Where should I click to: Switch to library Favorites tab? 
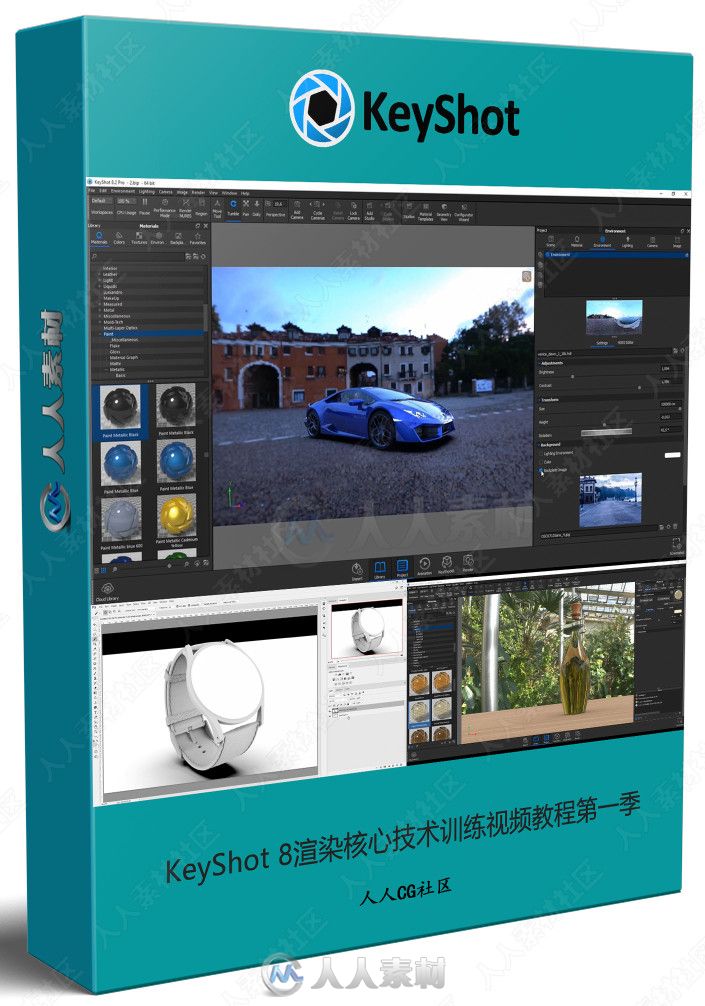pyautogui.click(x=198, y=237)
